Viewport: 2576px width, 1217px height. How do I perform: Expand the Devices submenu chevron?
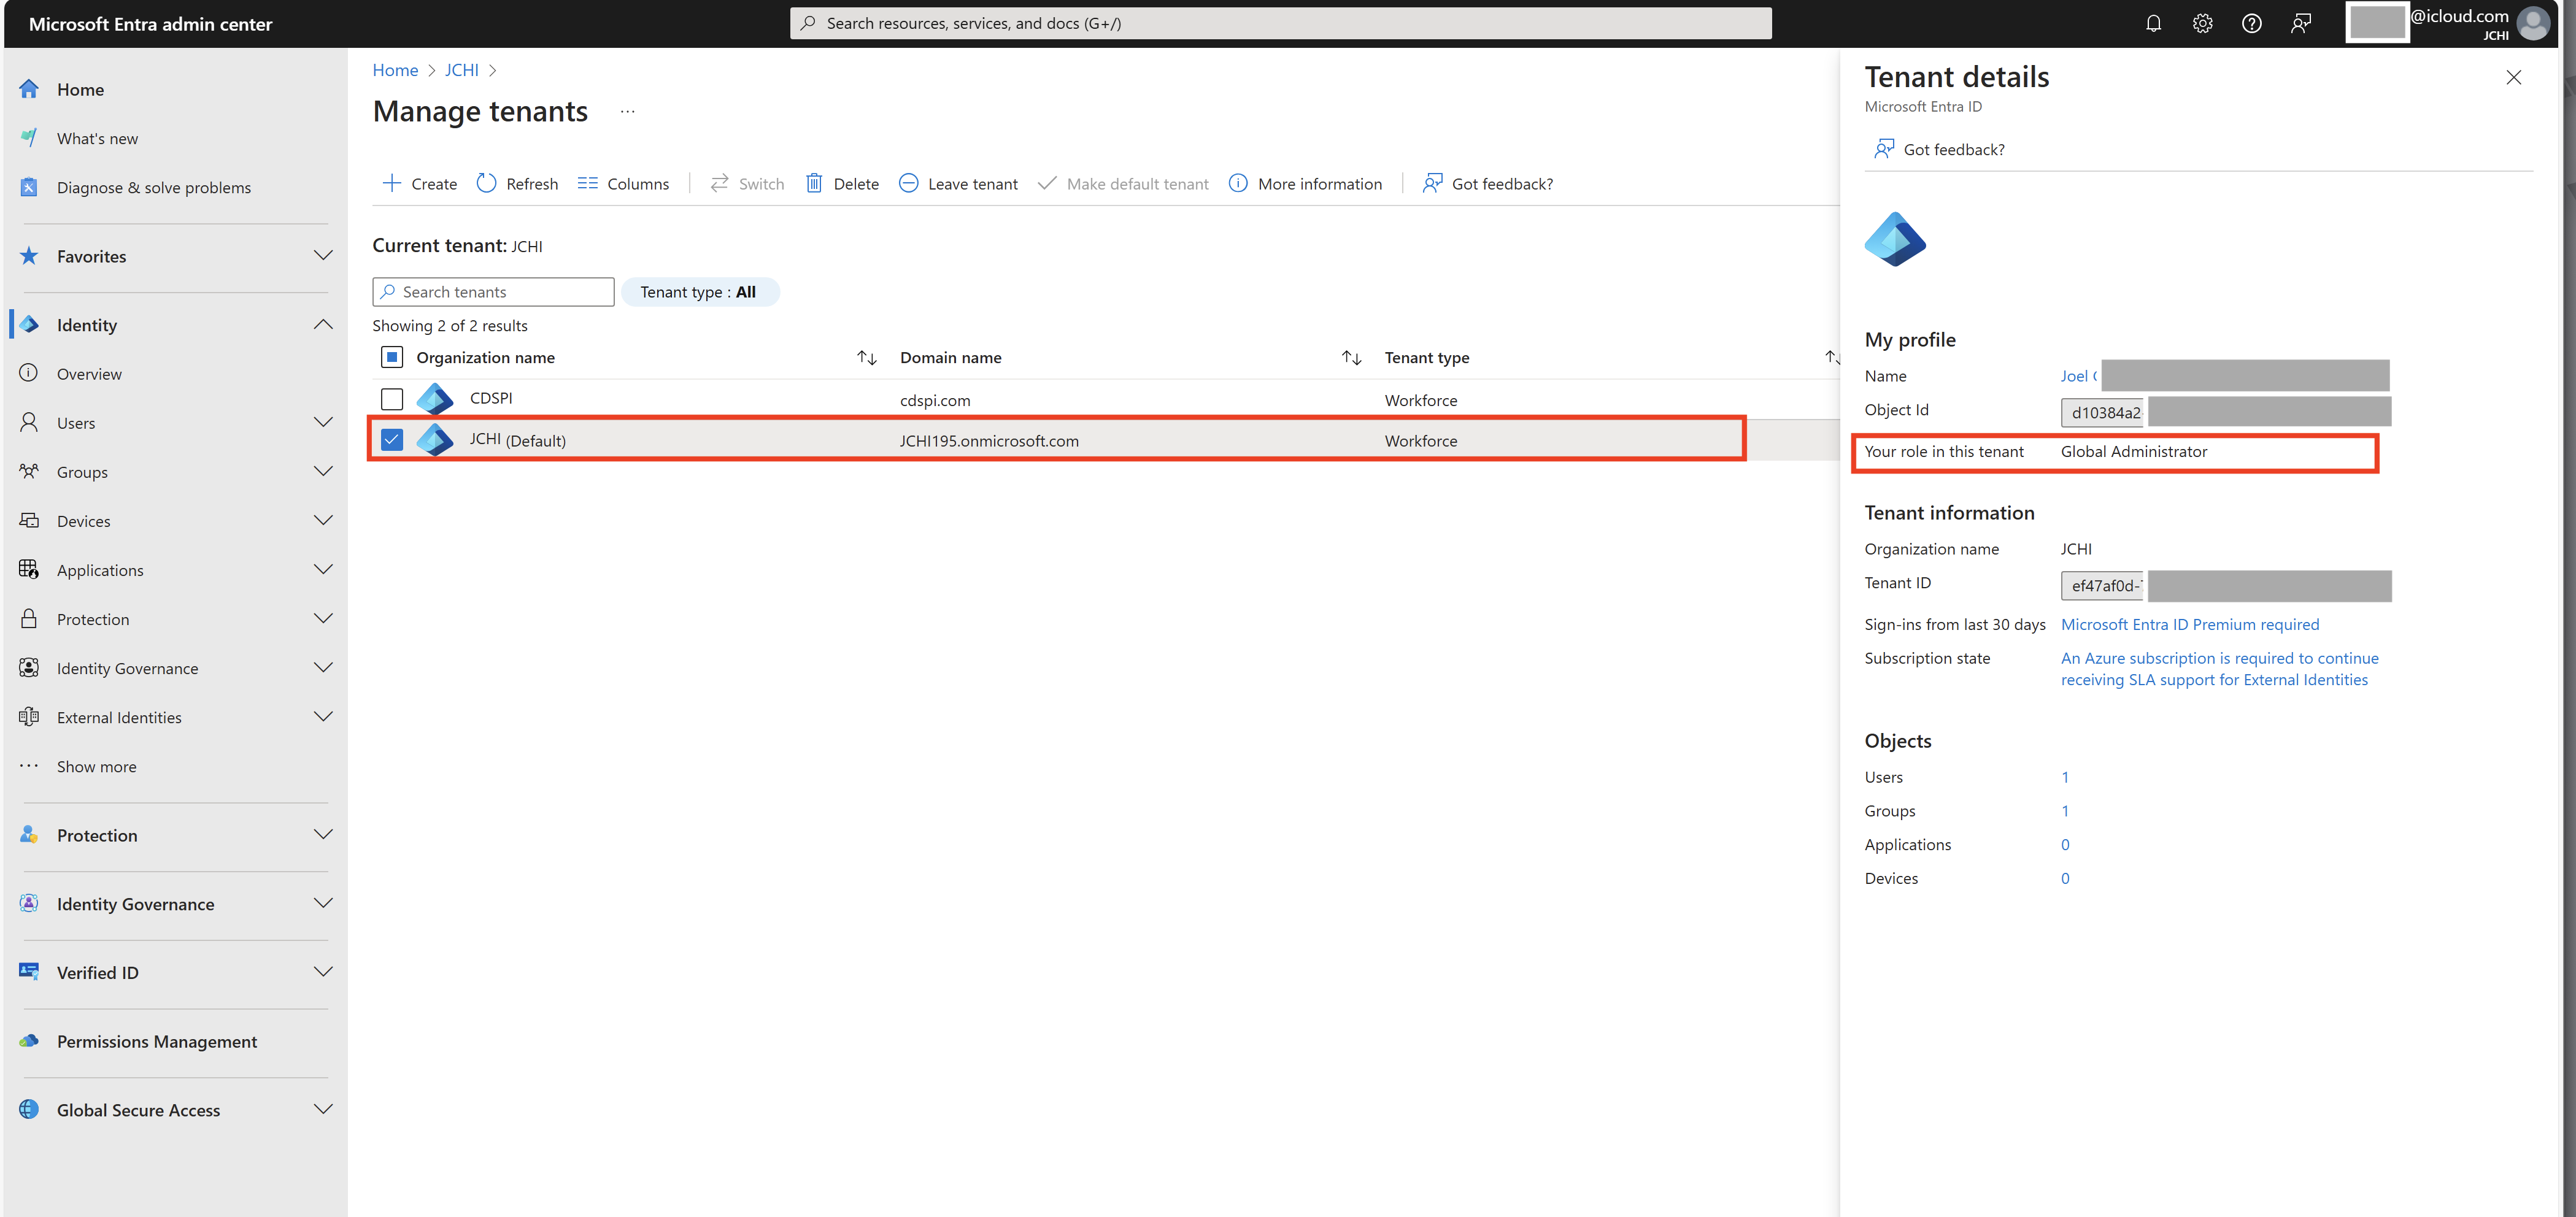[323, 520]
